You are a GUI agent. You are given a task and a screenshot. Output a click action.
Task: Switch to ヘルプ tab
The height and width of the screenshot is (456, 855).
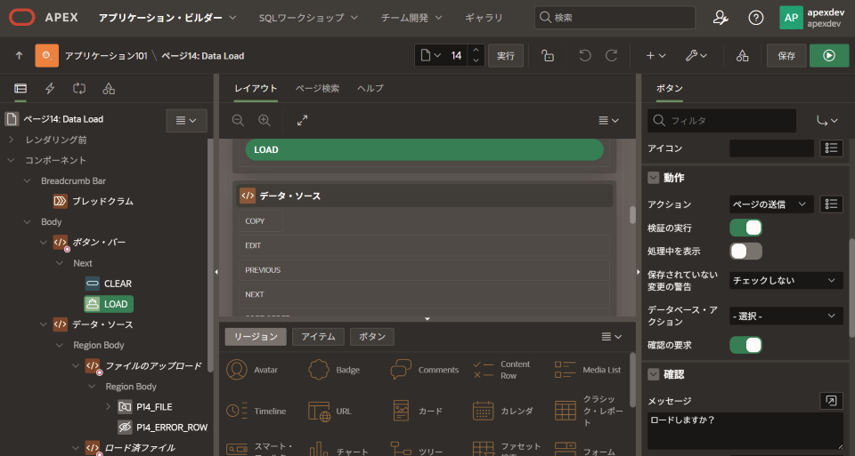[x=370, y=88]
